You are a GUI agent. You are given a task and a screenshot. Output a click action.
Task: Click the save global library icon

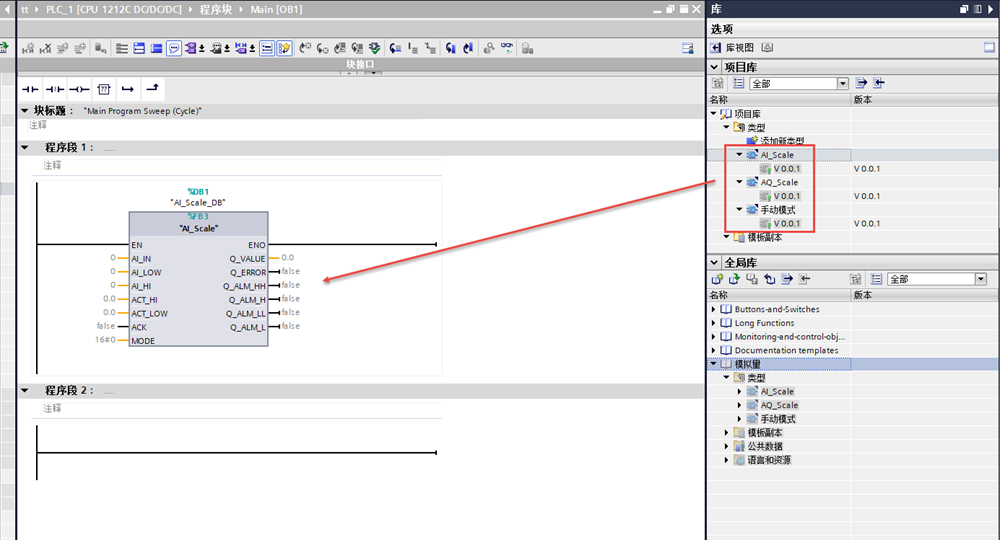click(x=752, y=279)
